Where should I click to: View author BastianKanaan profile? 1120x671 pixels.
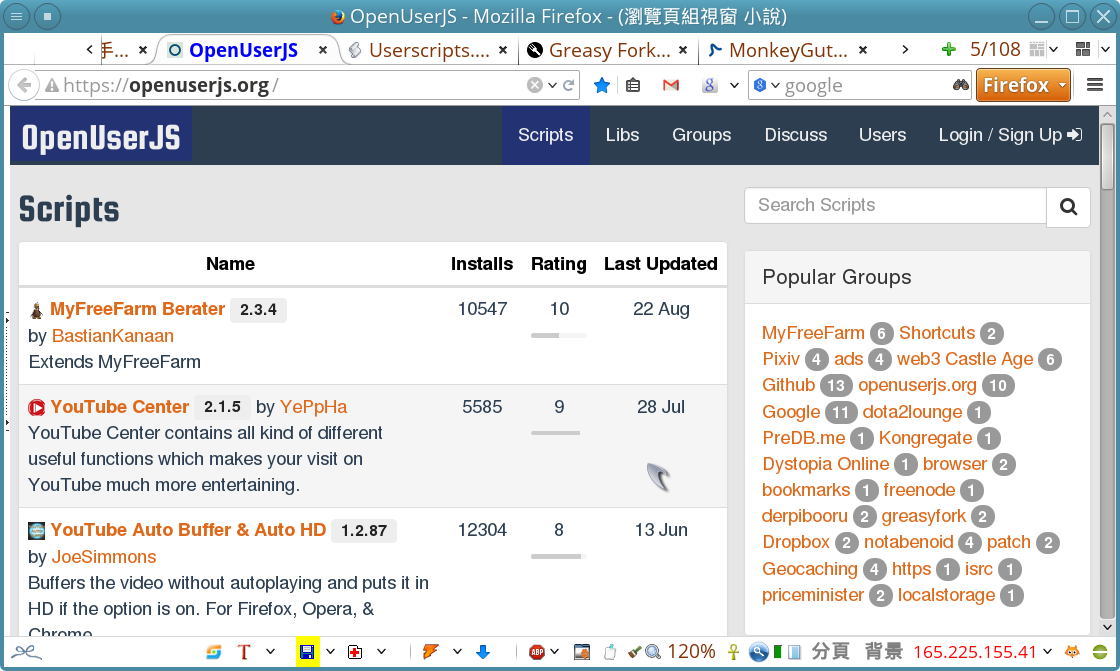[113, 336]
